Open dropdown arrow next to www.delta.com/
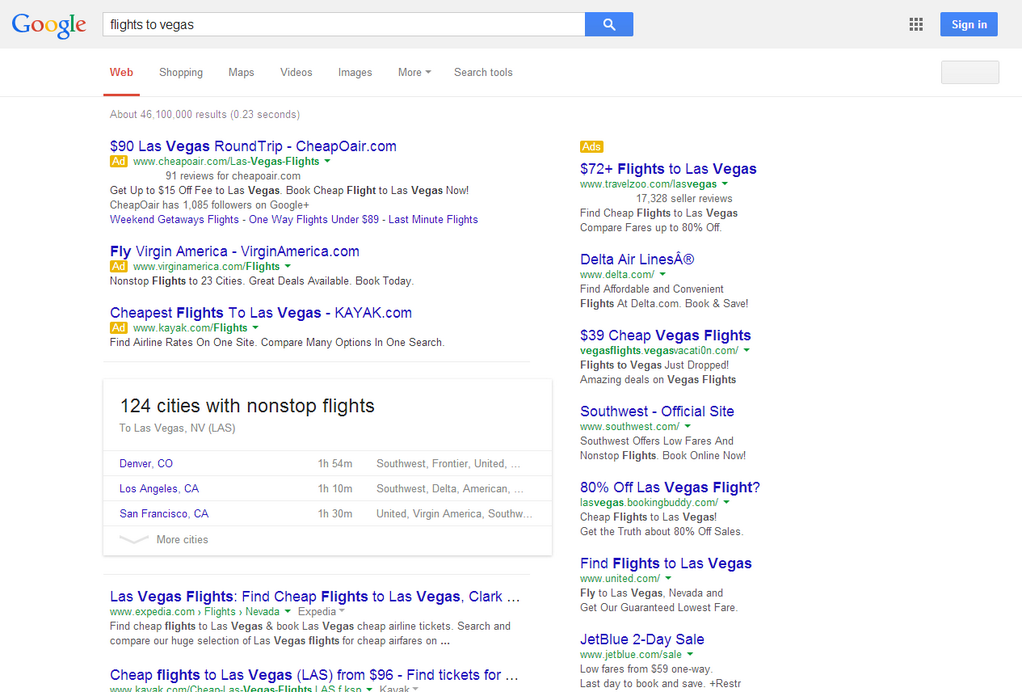The height and width of the screenshot is (692, 1022). 662,274
